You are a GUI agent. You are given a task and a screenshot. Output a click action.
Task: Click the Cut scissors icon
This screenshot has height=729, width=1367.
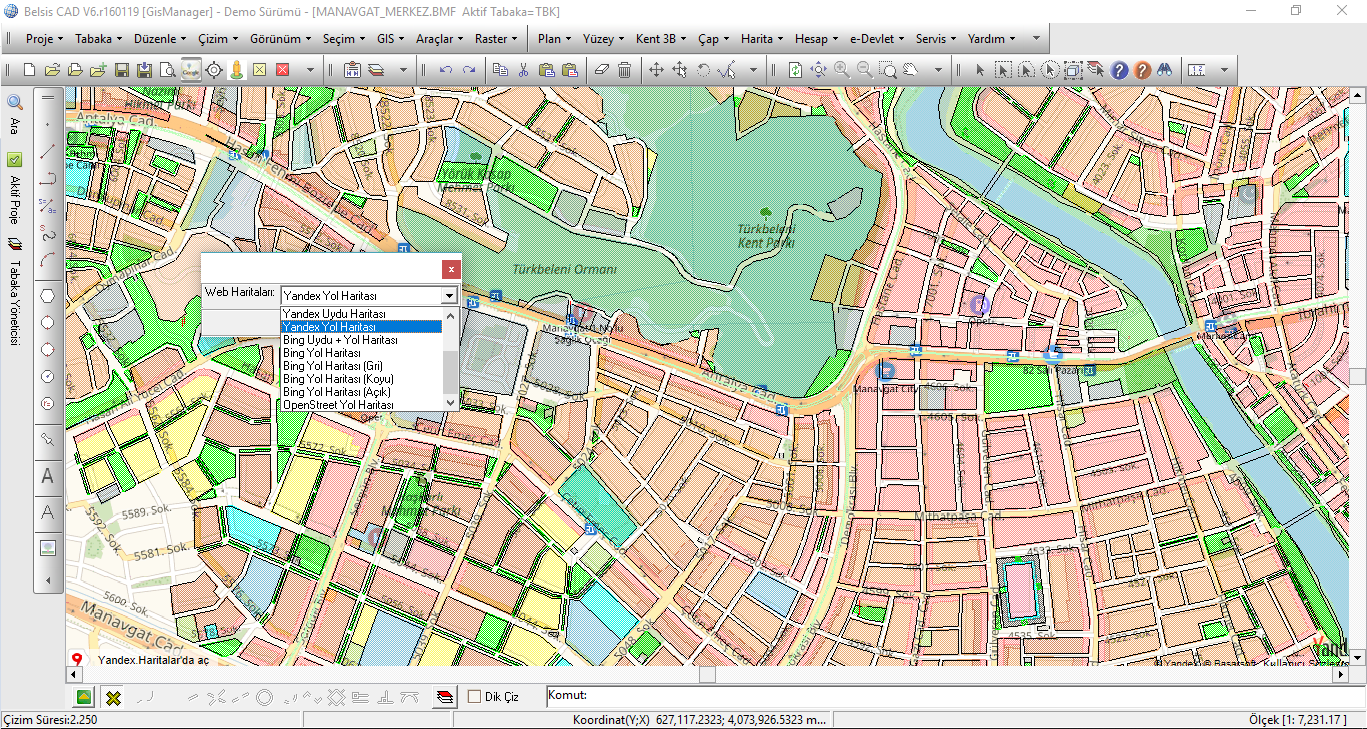pos(523,70)
